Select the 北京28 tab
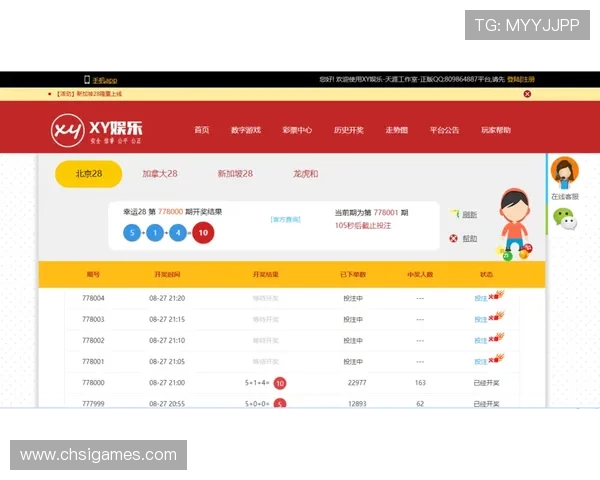This screenshot has height=480, width=600. tap(89, 174)
